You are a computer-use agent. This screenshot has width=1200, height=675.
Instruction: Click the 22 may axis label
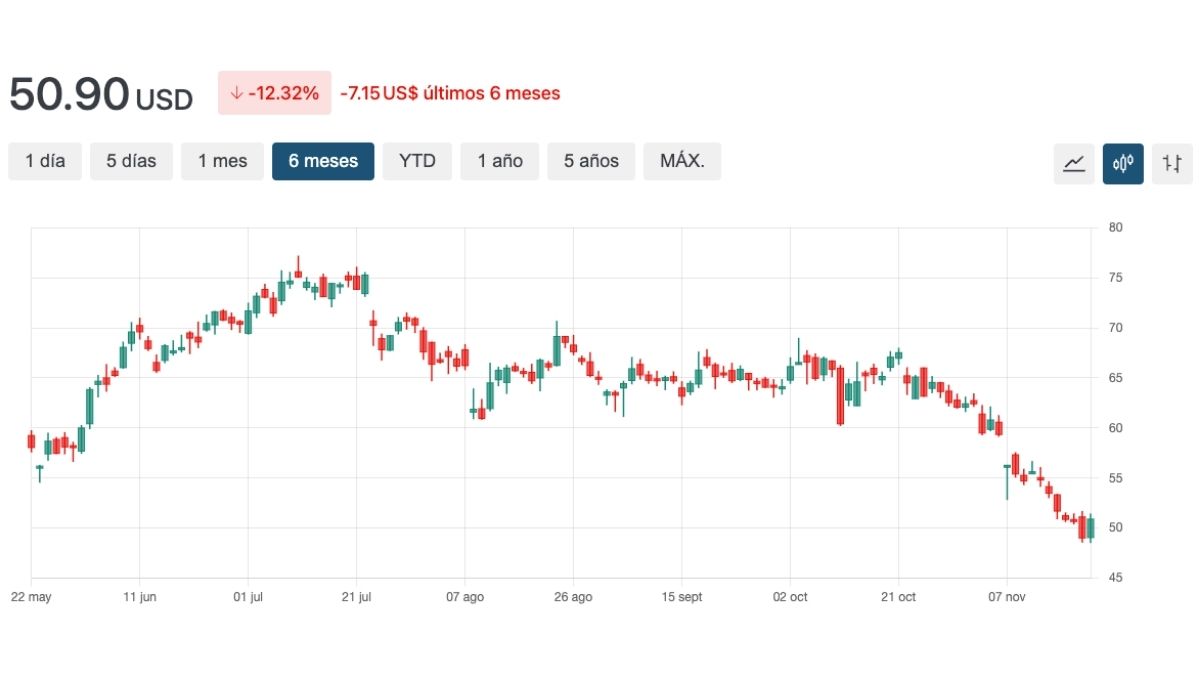coord(31,597)
